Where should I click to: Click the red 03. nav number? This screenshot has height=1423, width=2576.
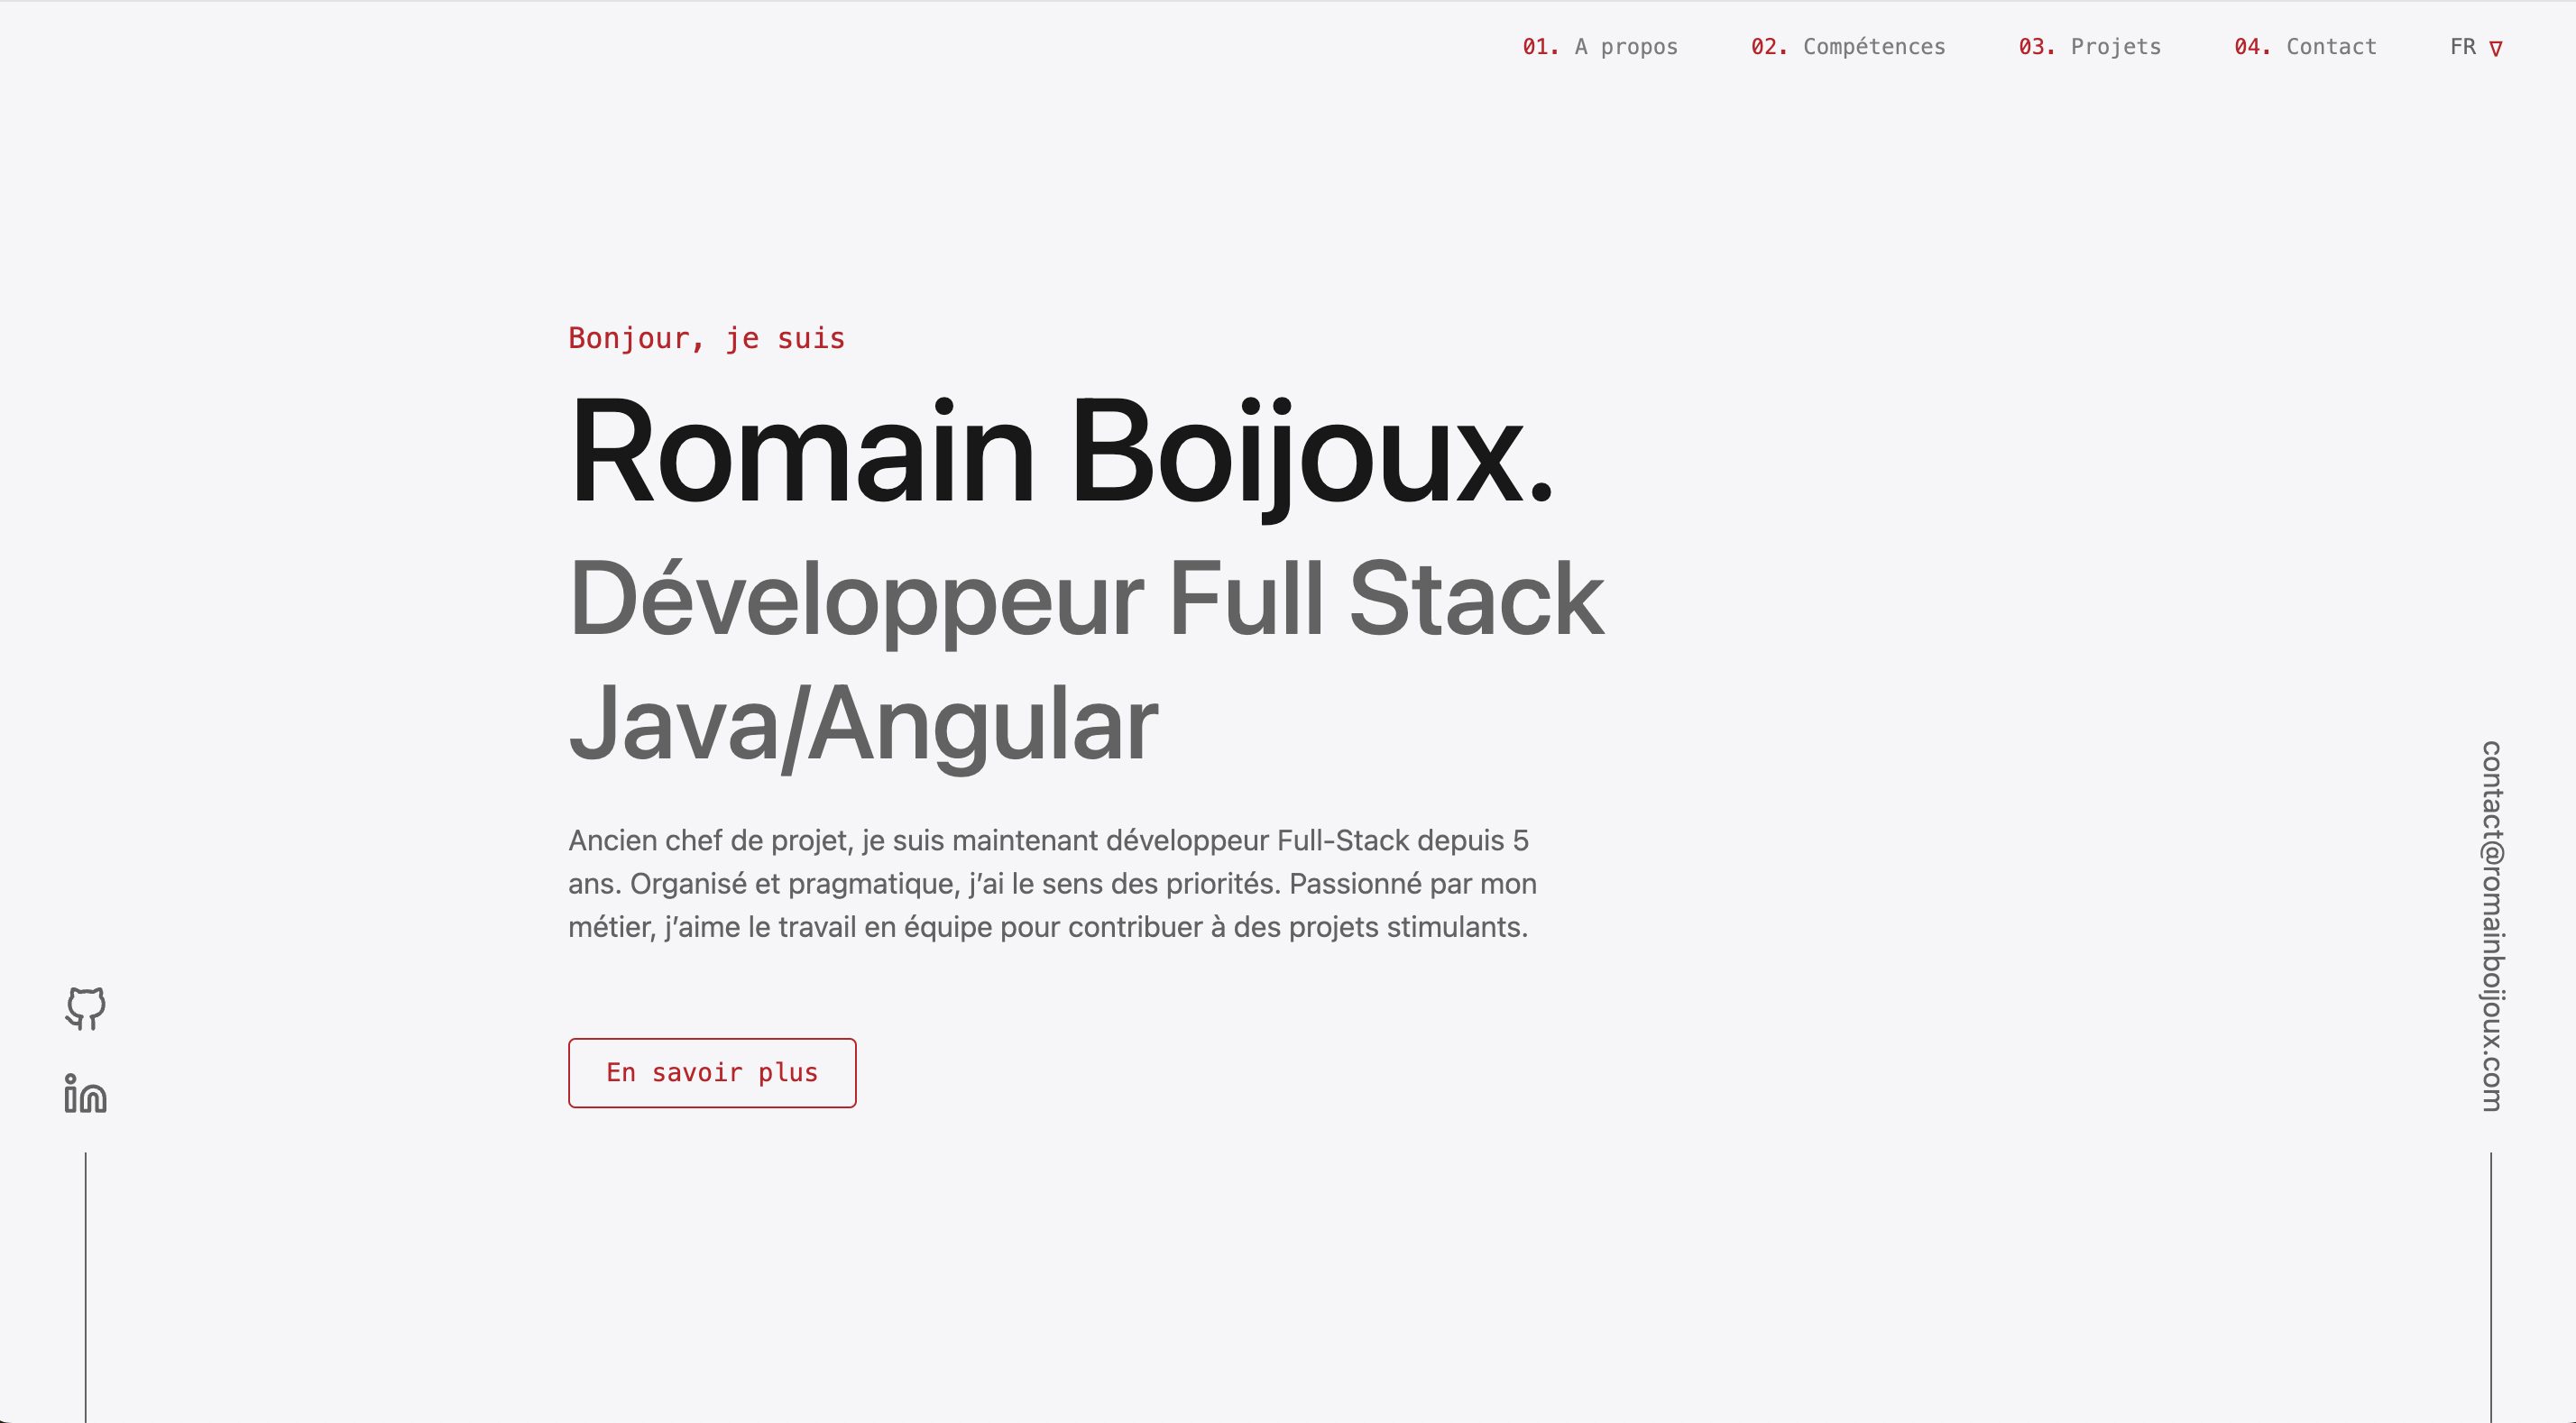coord(2036,47)
